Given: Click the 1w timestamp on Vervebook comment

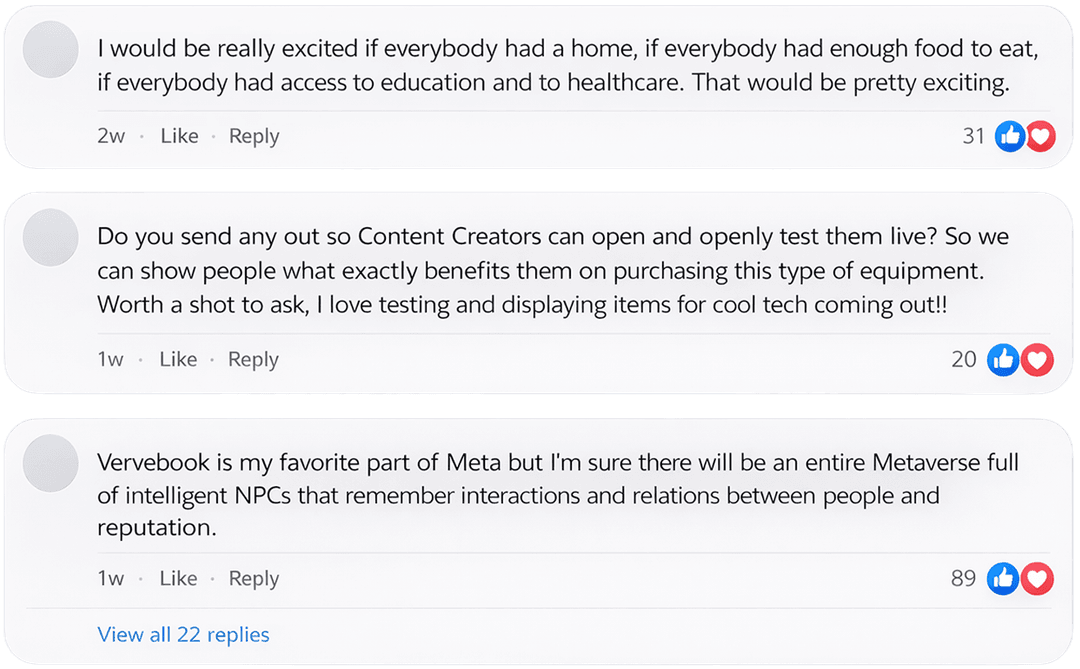Looking at the screenshot, I should [x=110, y=578].
